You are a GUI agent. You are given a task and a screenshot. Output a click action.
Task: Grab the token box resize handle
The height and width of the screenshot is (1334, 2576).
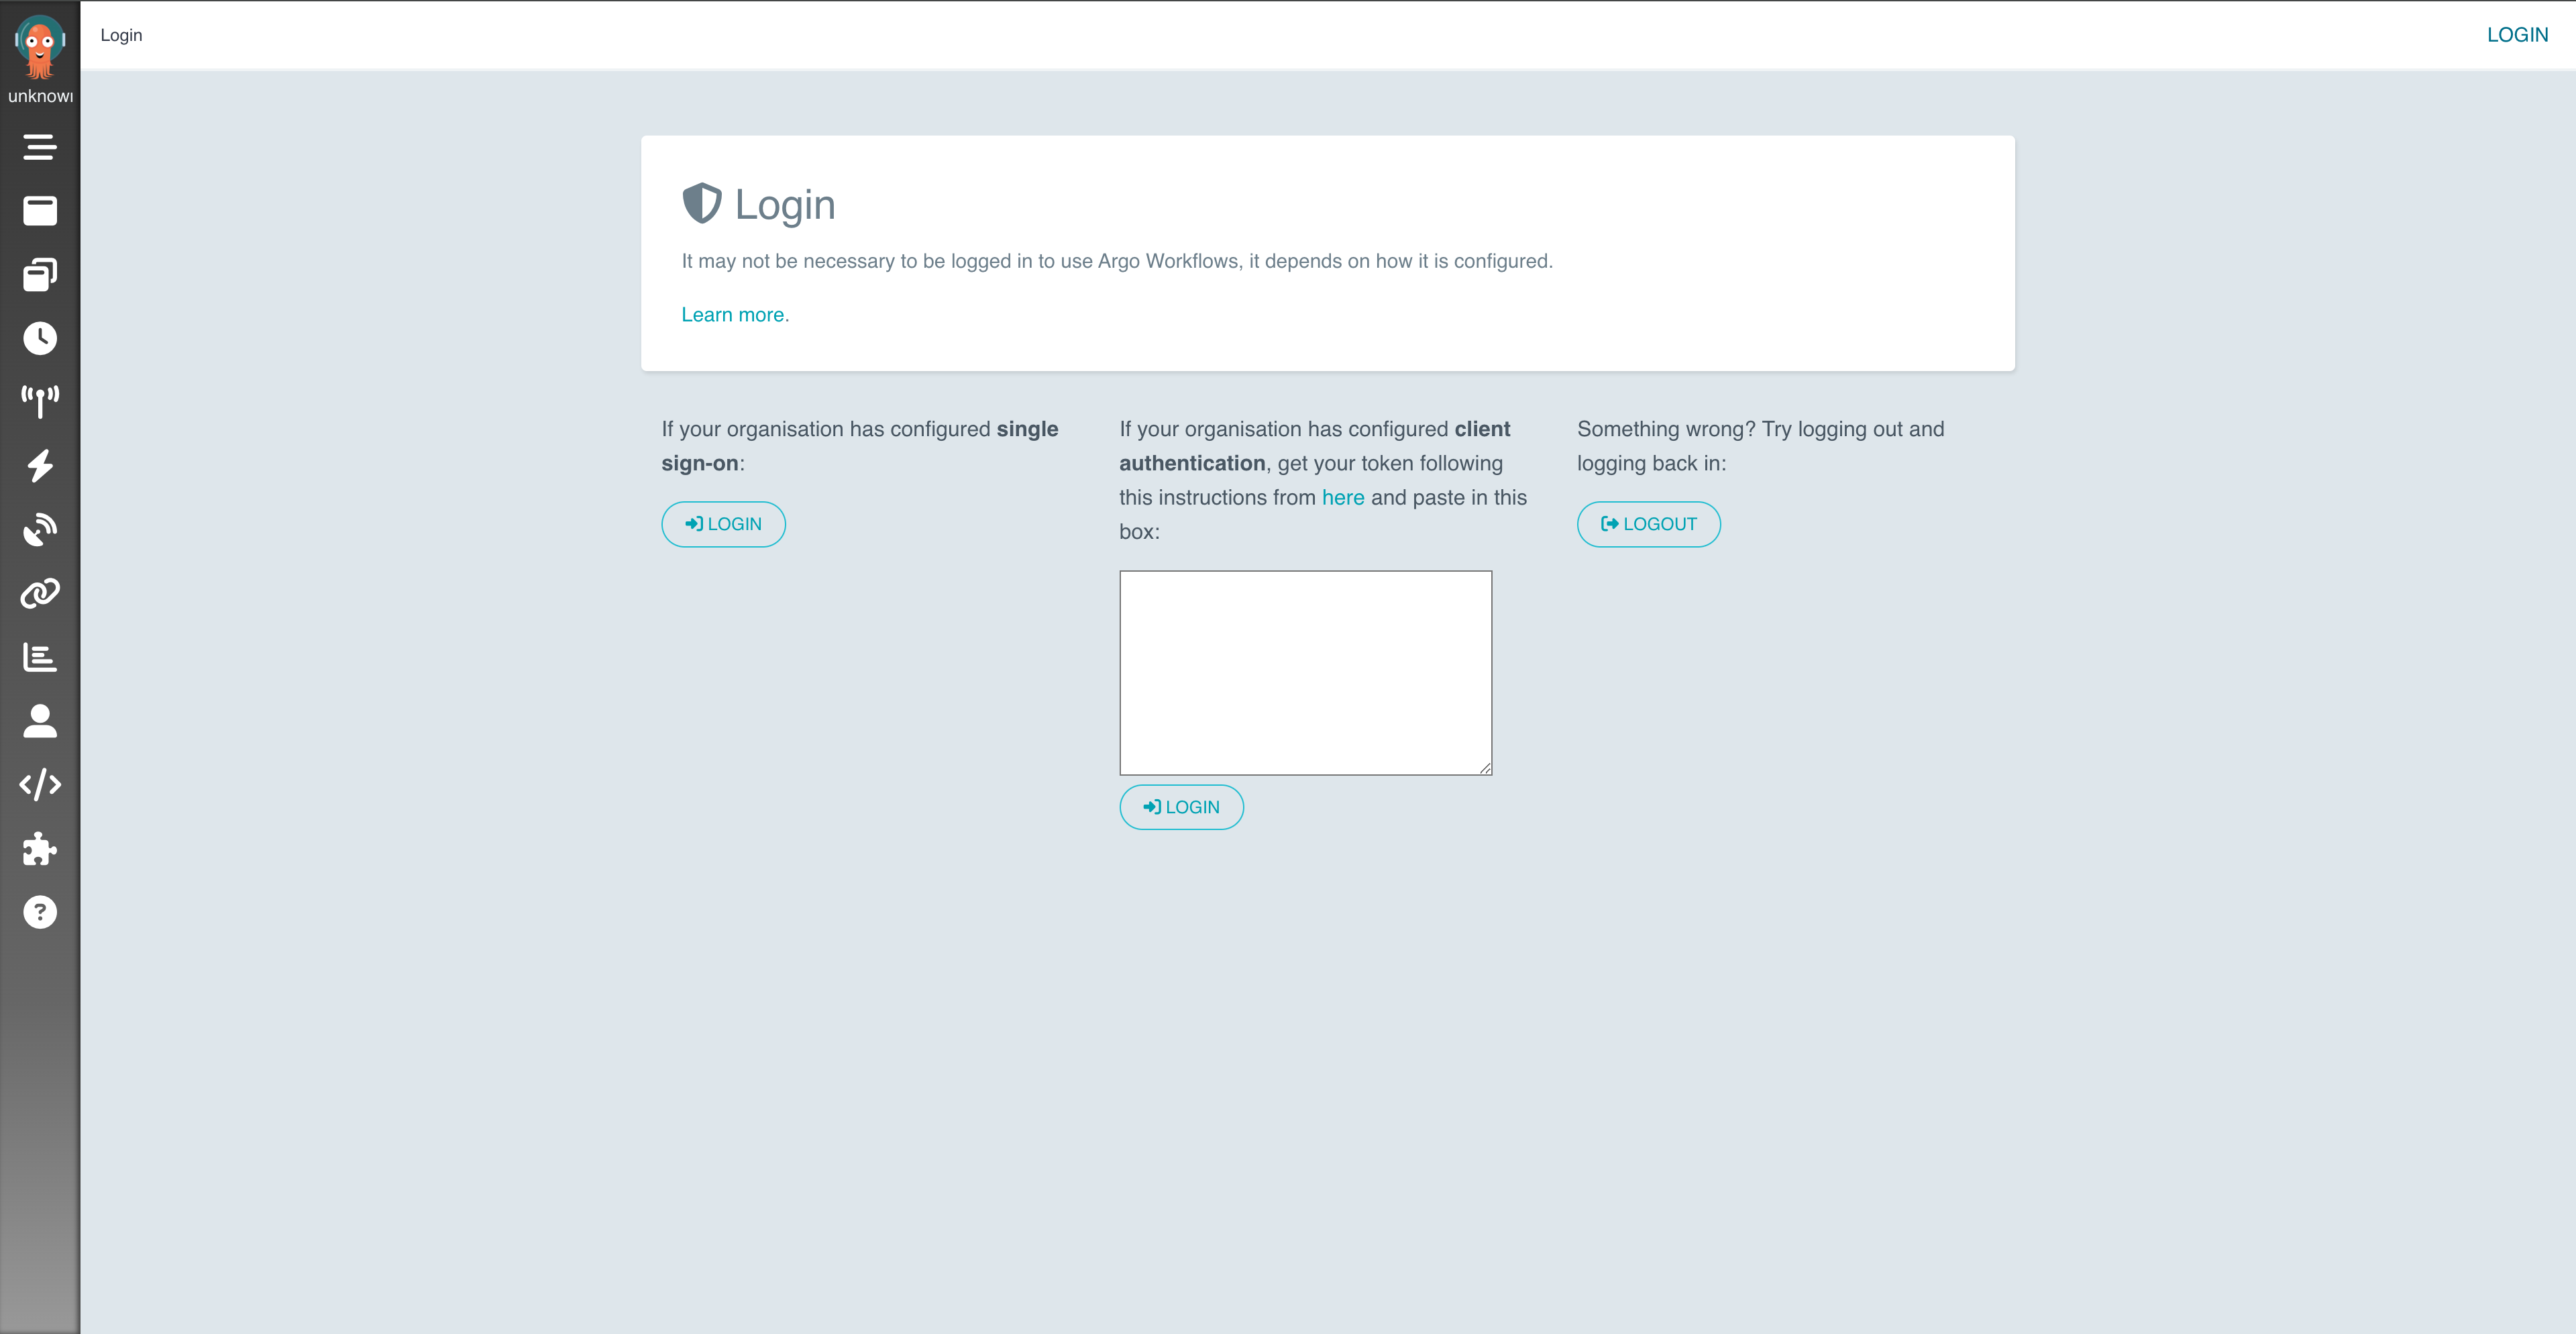[x=1485, y=768]
